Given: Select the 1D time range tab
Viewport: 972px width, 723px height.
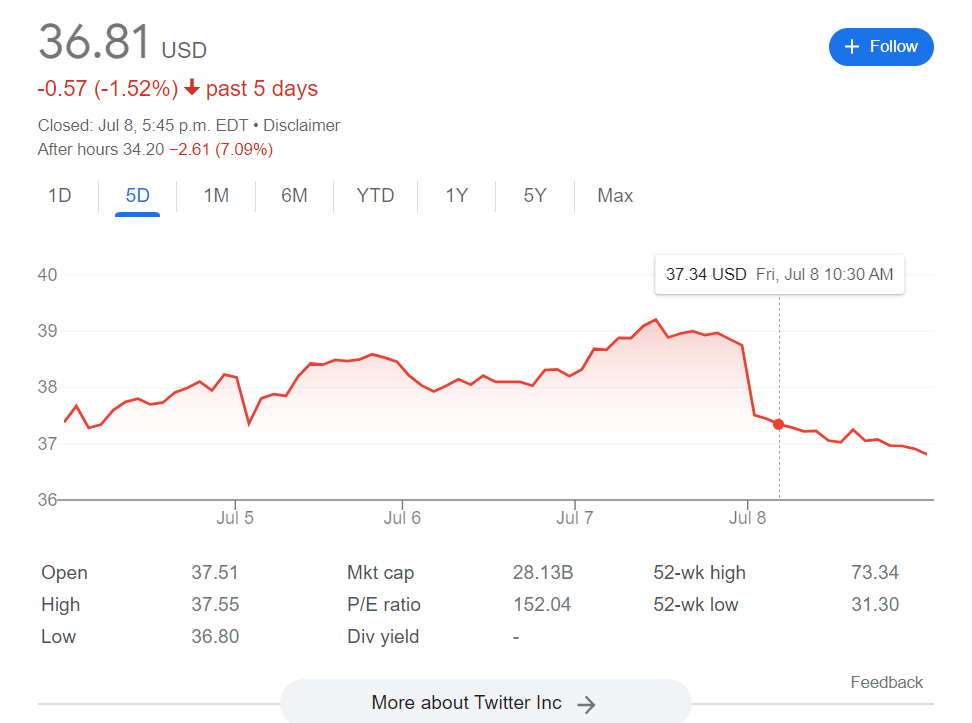Looking at the screenshot, I should 60,196.
